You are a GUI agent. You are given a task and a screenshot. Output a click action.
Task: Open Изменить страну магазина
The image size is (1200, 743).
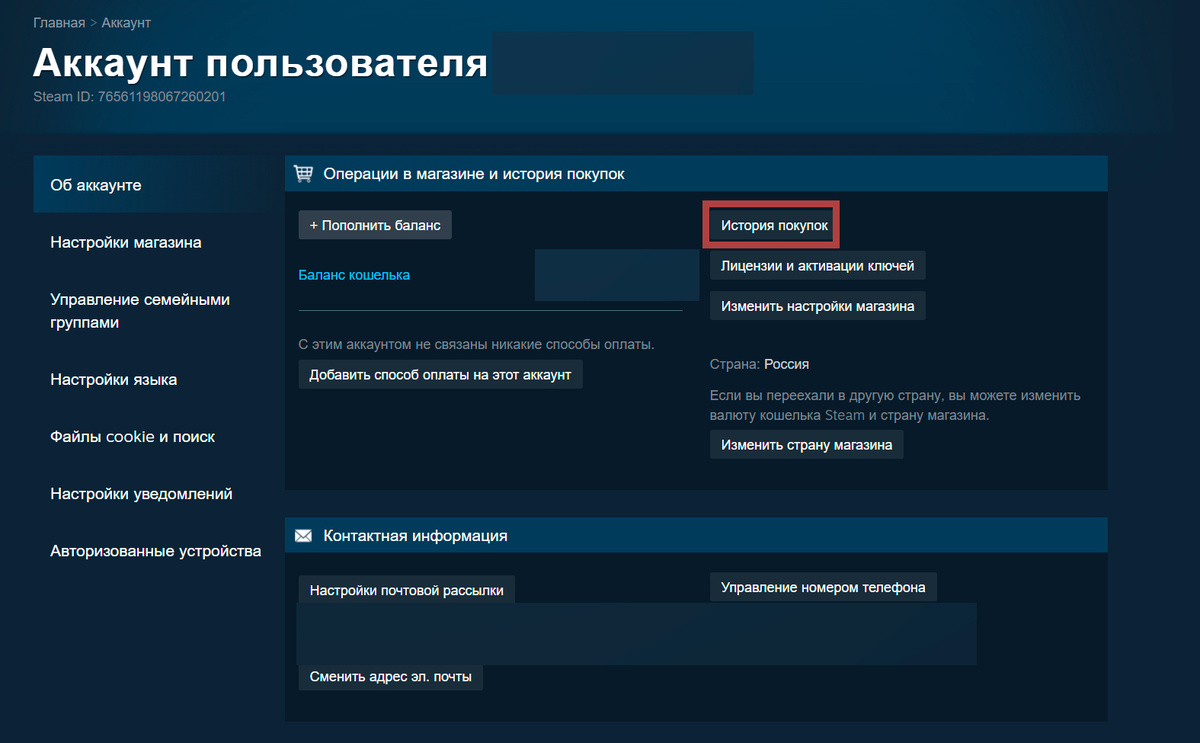tap(806, 444)
